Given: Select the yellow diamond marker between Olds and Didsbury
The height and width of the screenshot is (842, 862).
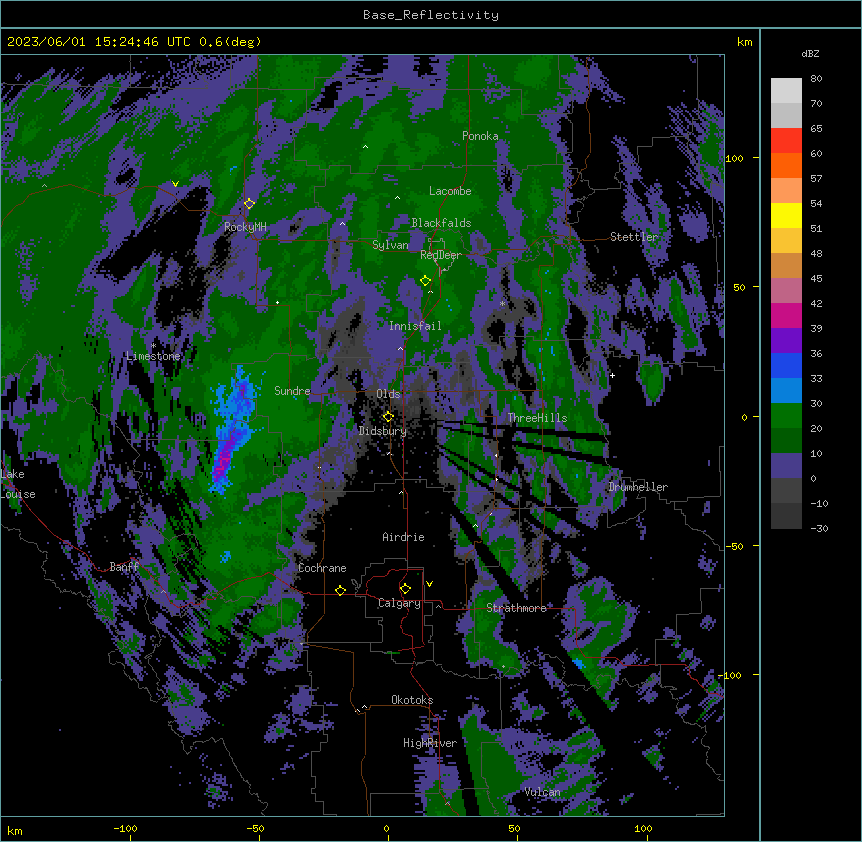Looking at the screenshot, I should tap(388, 416).
